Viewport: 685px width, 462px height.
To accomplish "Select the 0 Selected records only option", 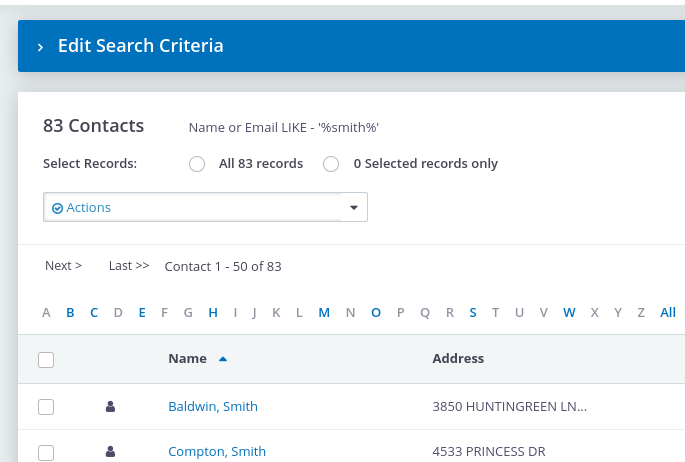I will click(331, 164).
